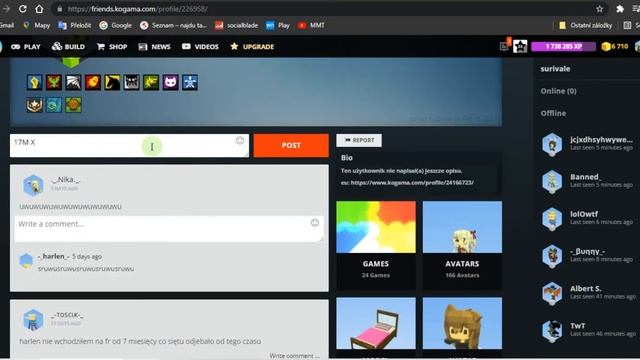This screenshot has width=640, height=360.
Task: Click the orange turtle badge icon
Action: point(73,105)
